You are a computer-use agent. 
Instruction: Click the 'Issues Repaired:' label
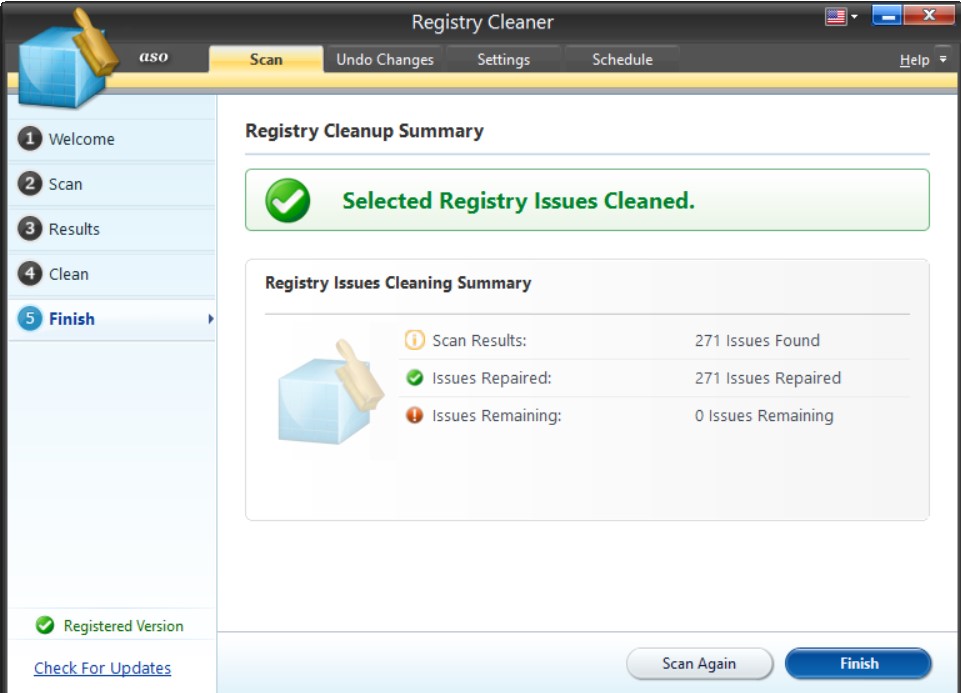[492, 378]
